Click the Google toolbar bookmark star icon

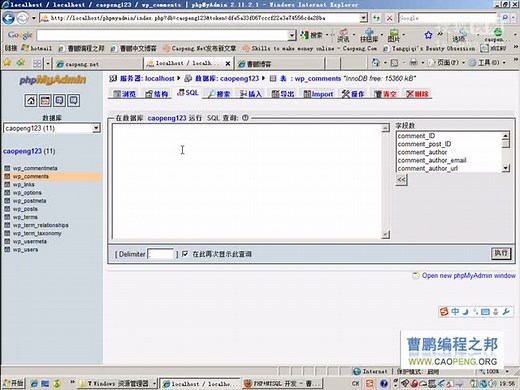428,35
